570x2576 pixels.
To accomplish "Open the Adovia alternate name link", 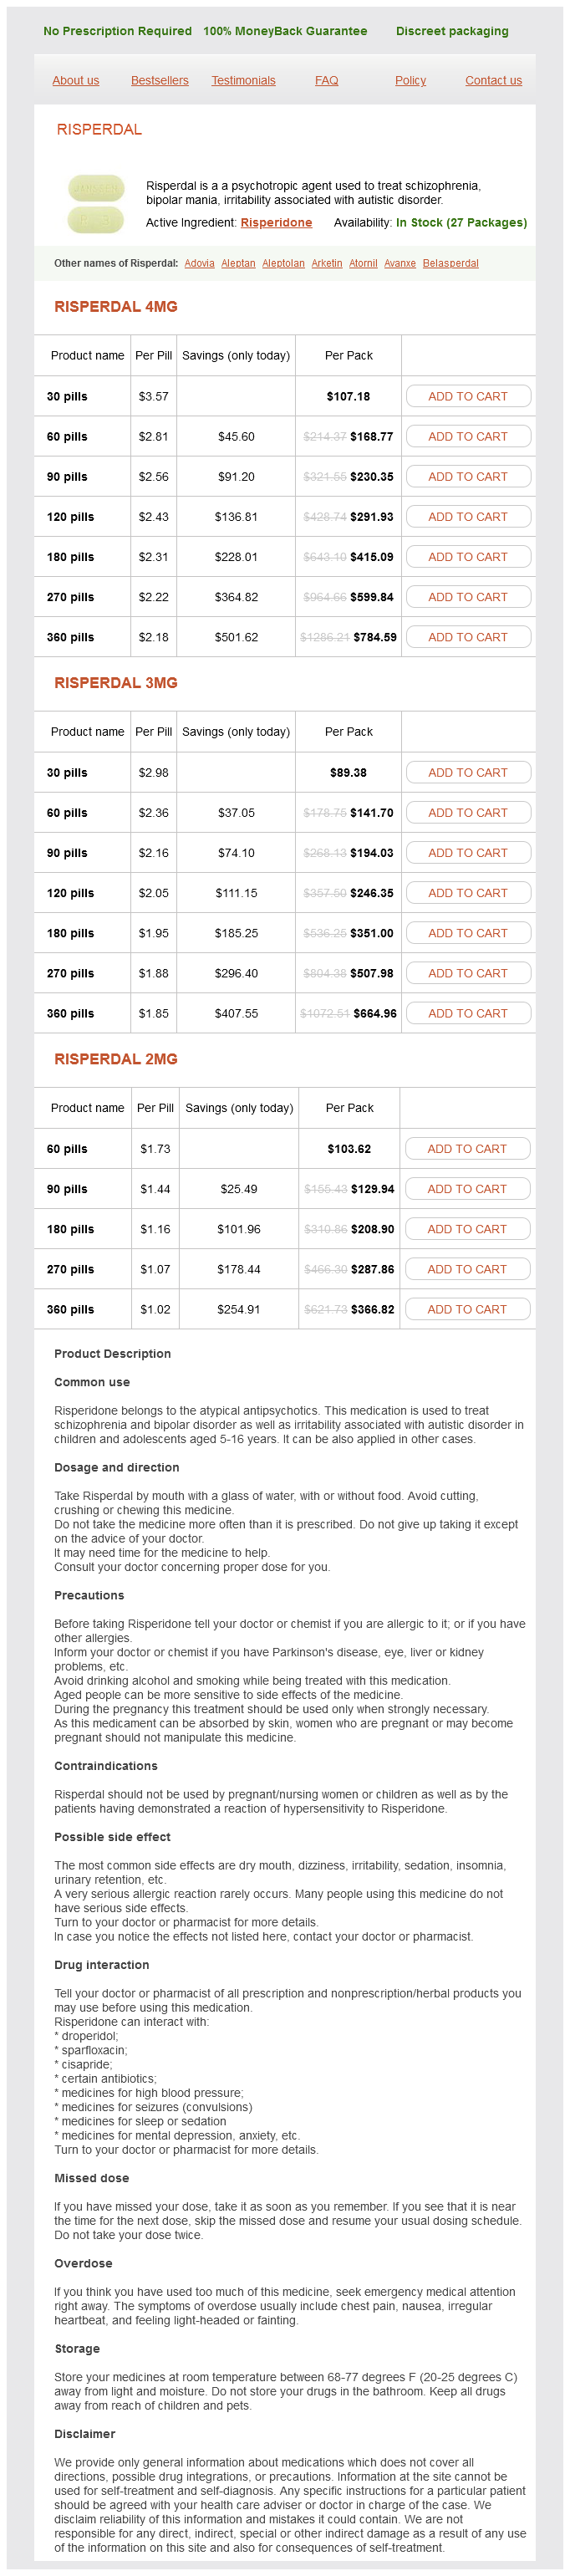I will coord(199,263).
